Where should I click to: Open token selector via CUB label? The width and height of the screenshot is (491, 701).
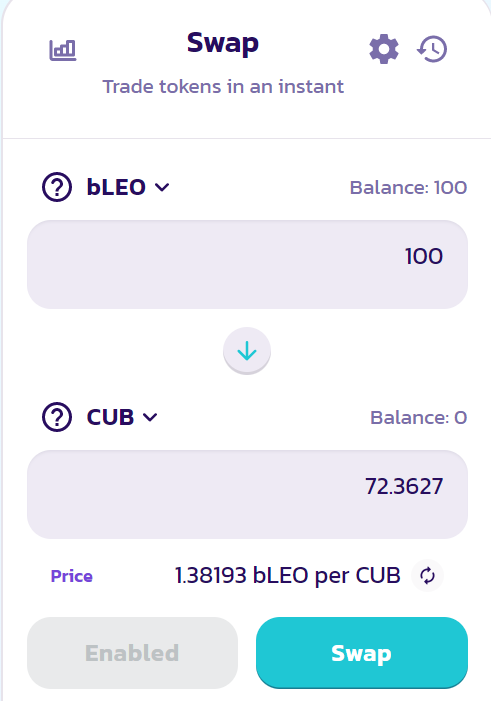(110, 417)
